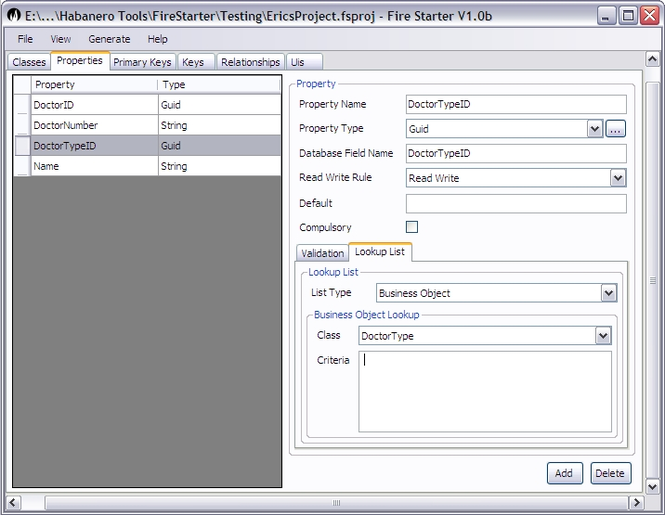Select the DoctorID property row
The height and width of the screenshot is (515, 665).
148,105
